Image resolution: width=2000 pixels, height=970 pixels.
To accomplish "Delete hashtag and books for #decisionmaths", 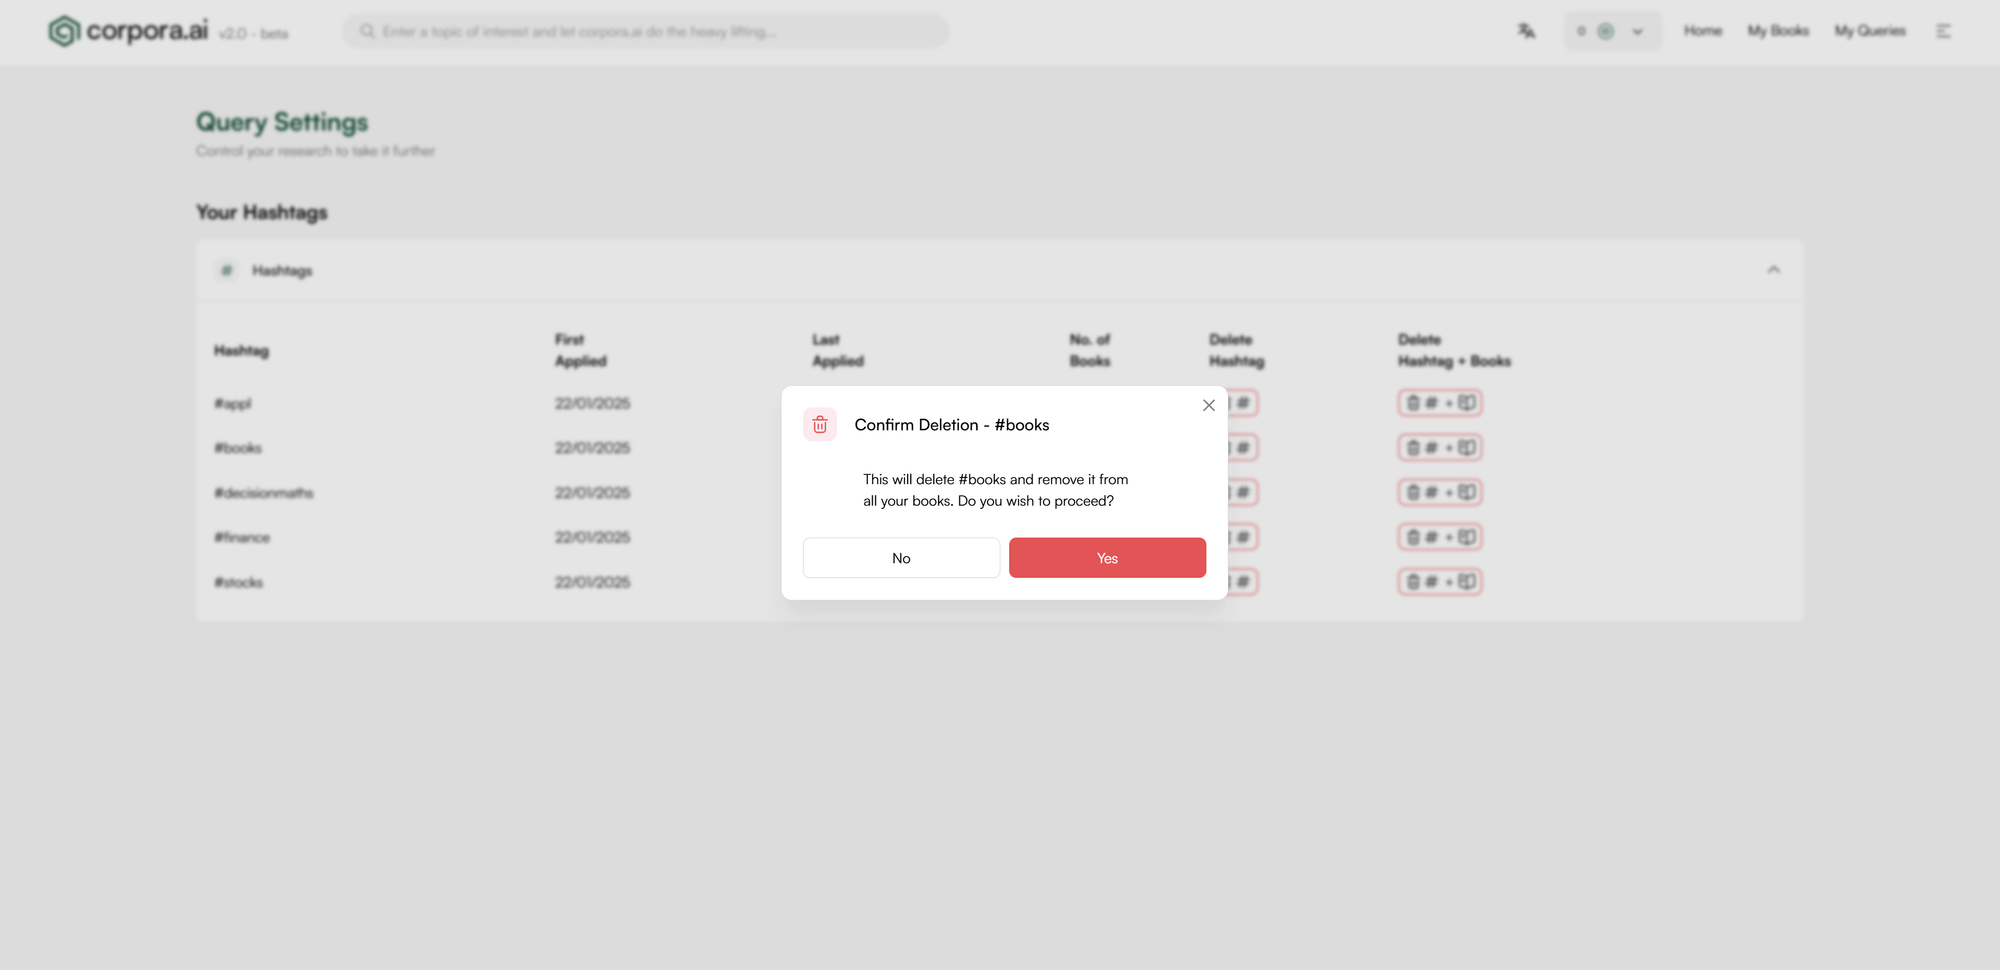I will (1440, 492).
